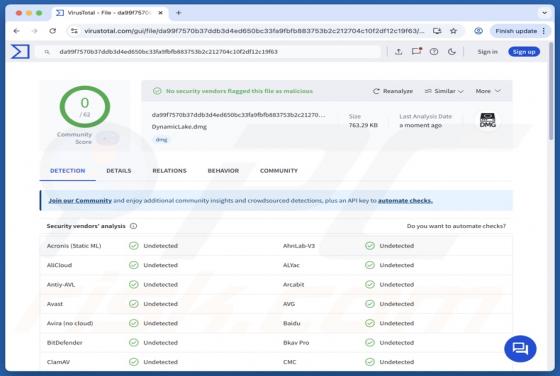Click the Reanalyze button
This screenshot has width=560, height=376.
coord(393,91)
